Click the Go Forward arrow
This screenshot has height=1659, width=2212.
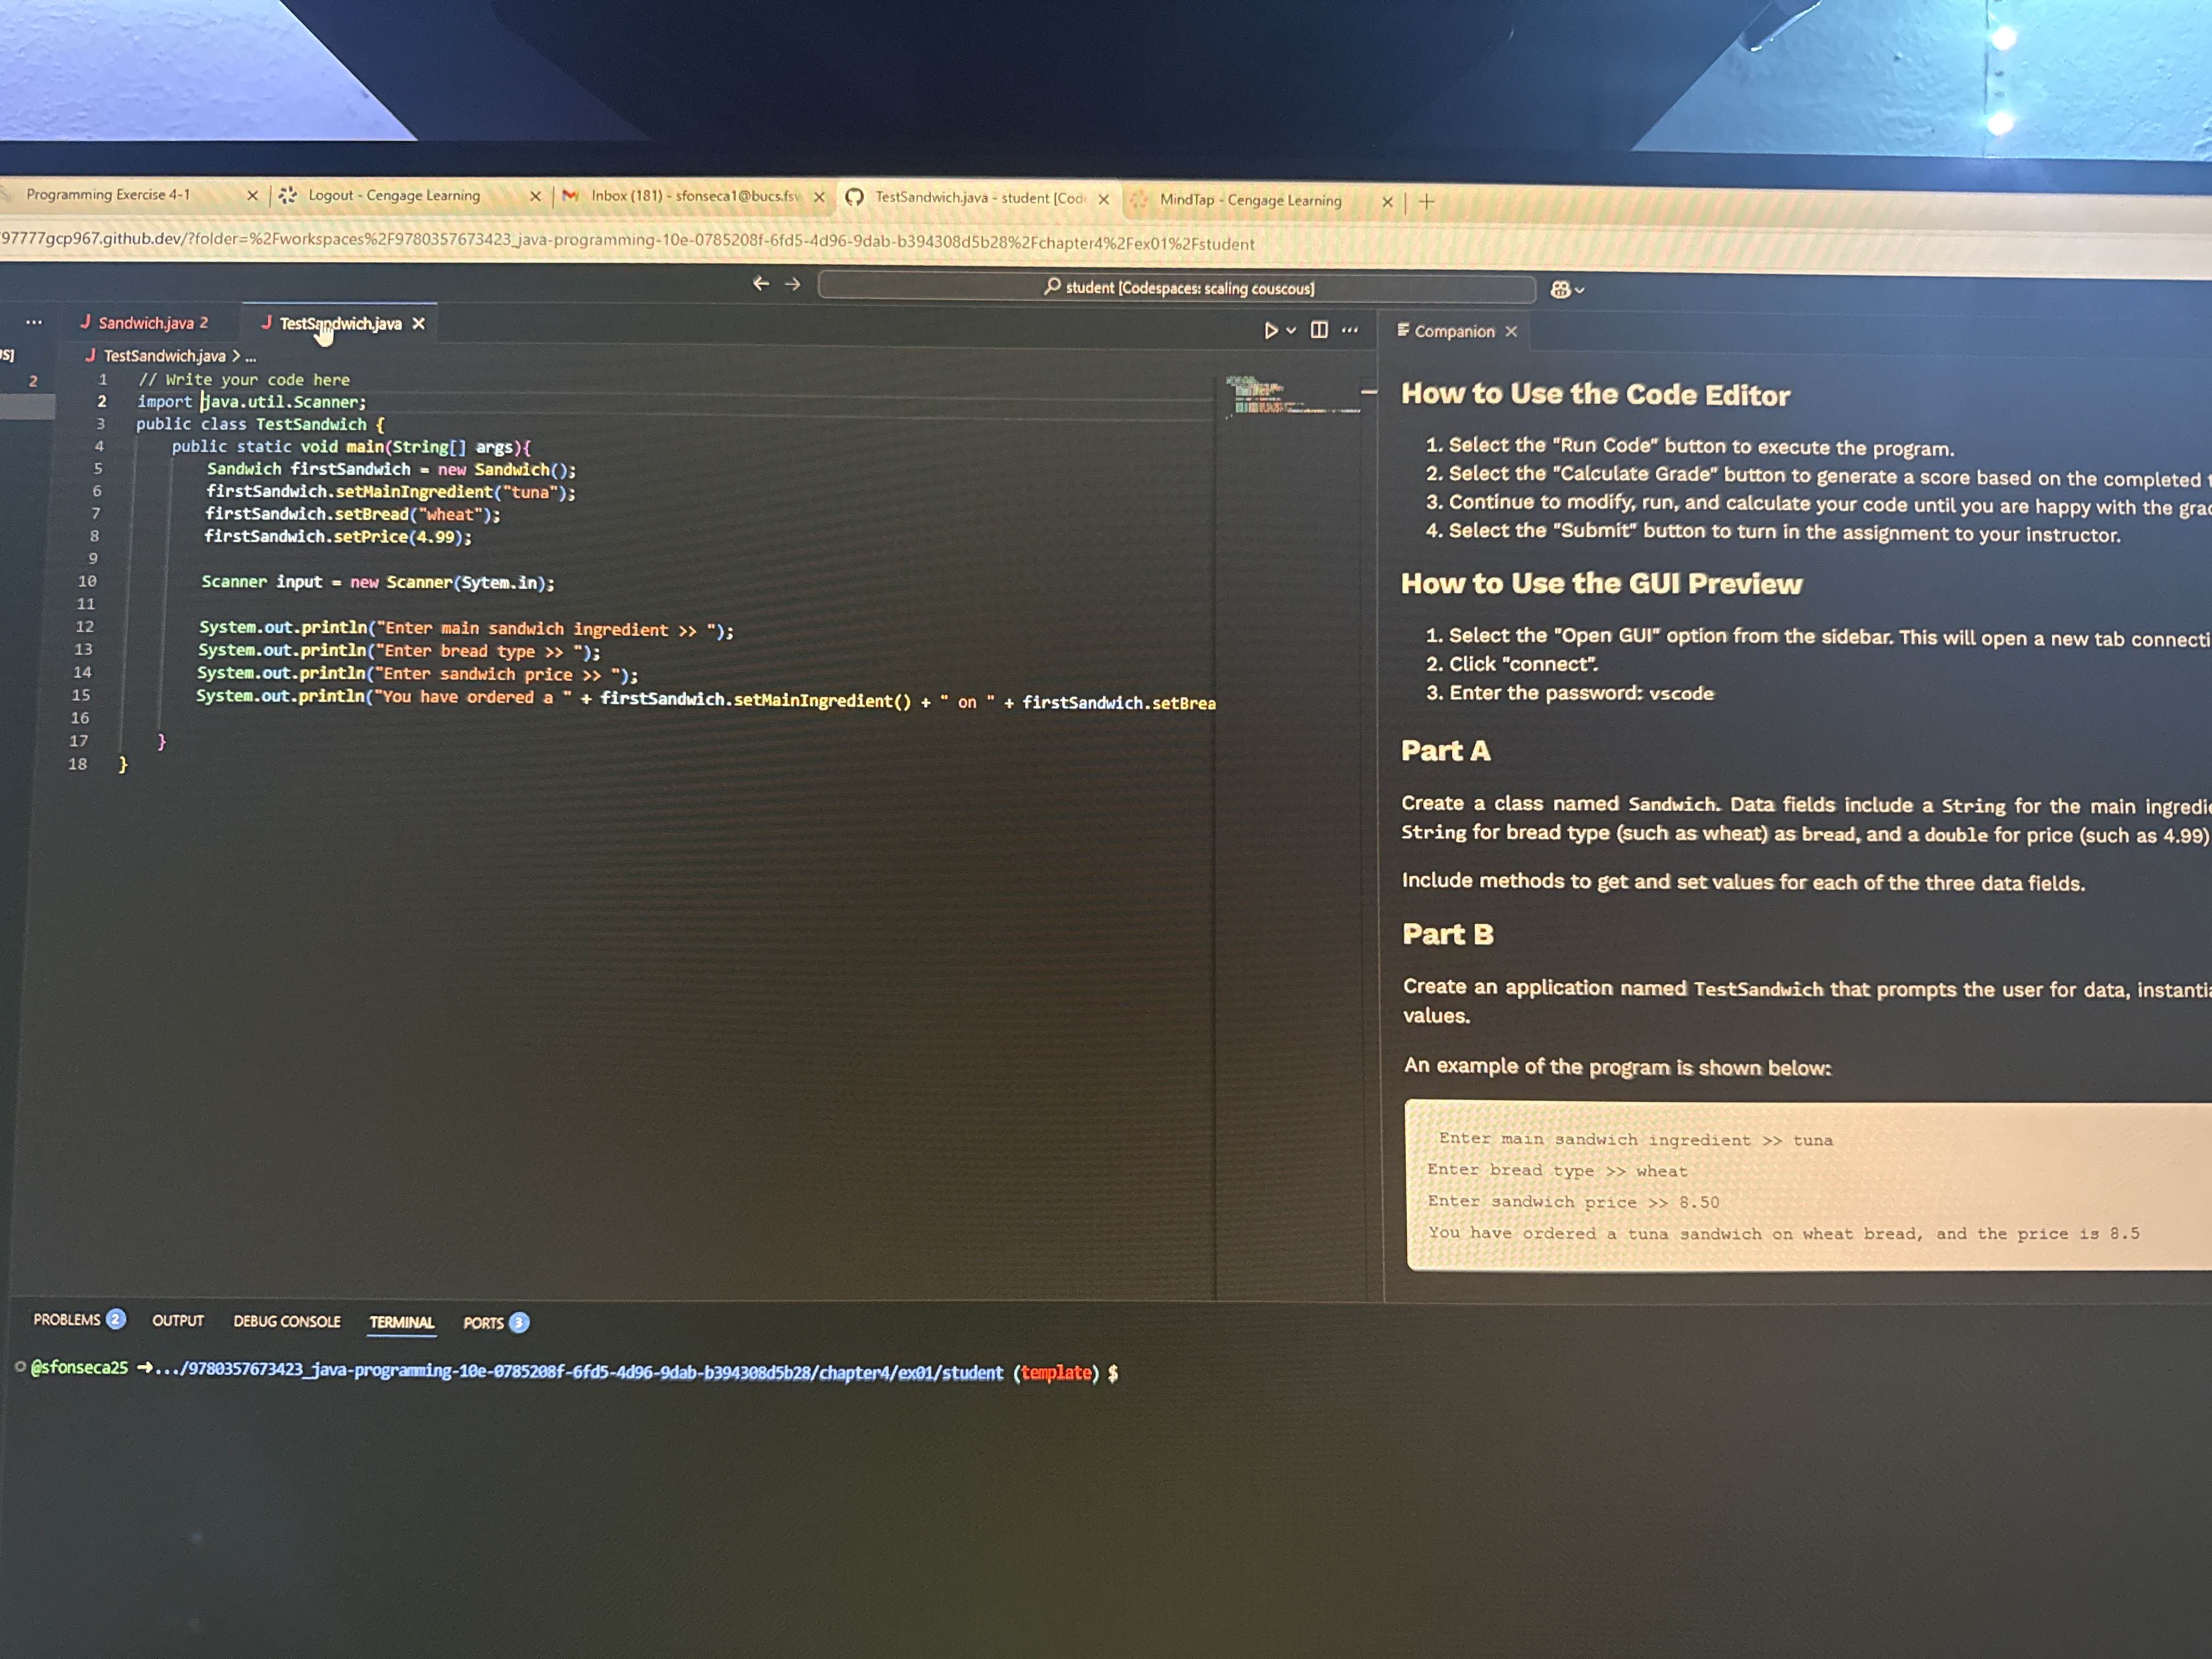click(793, 285)
